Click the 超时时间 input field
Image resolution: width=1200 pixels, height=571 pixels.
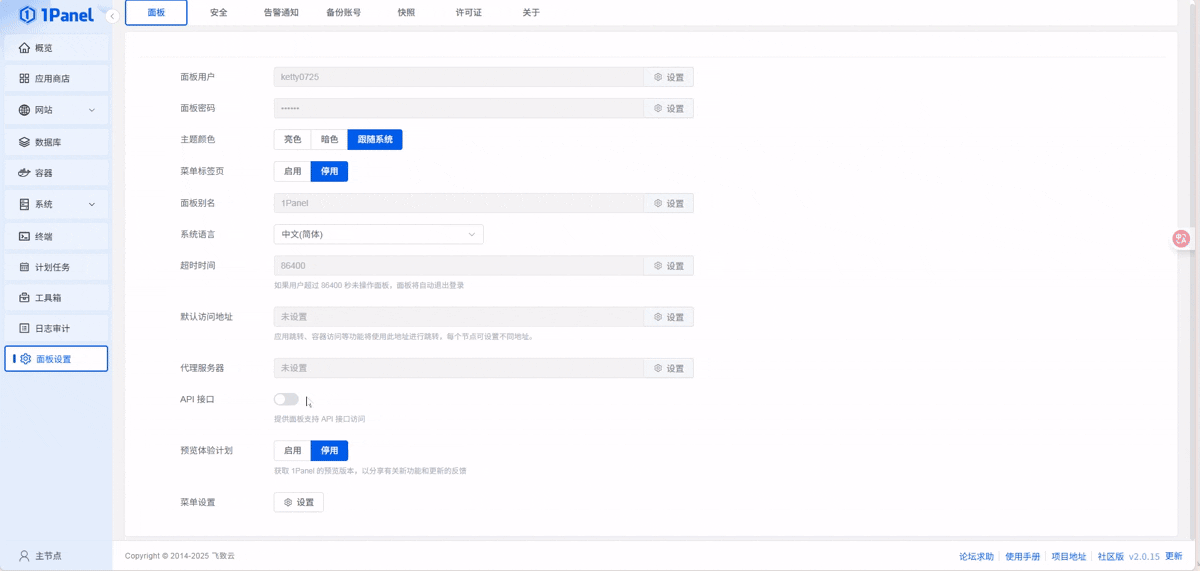458,266
